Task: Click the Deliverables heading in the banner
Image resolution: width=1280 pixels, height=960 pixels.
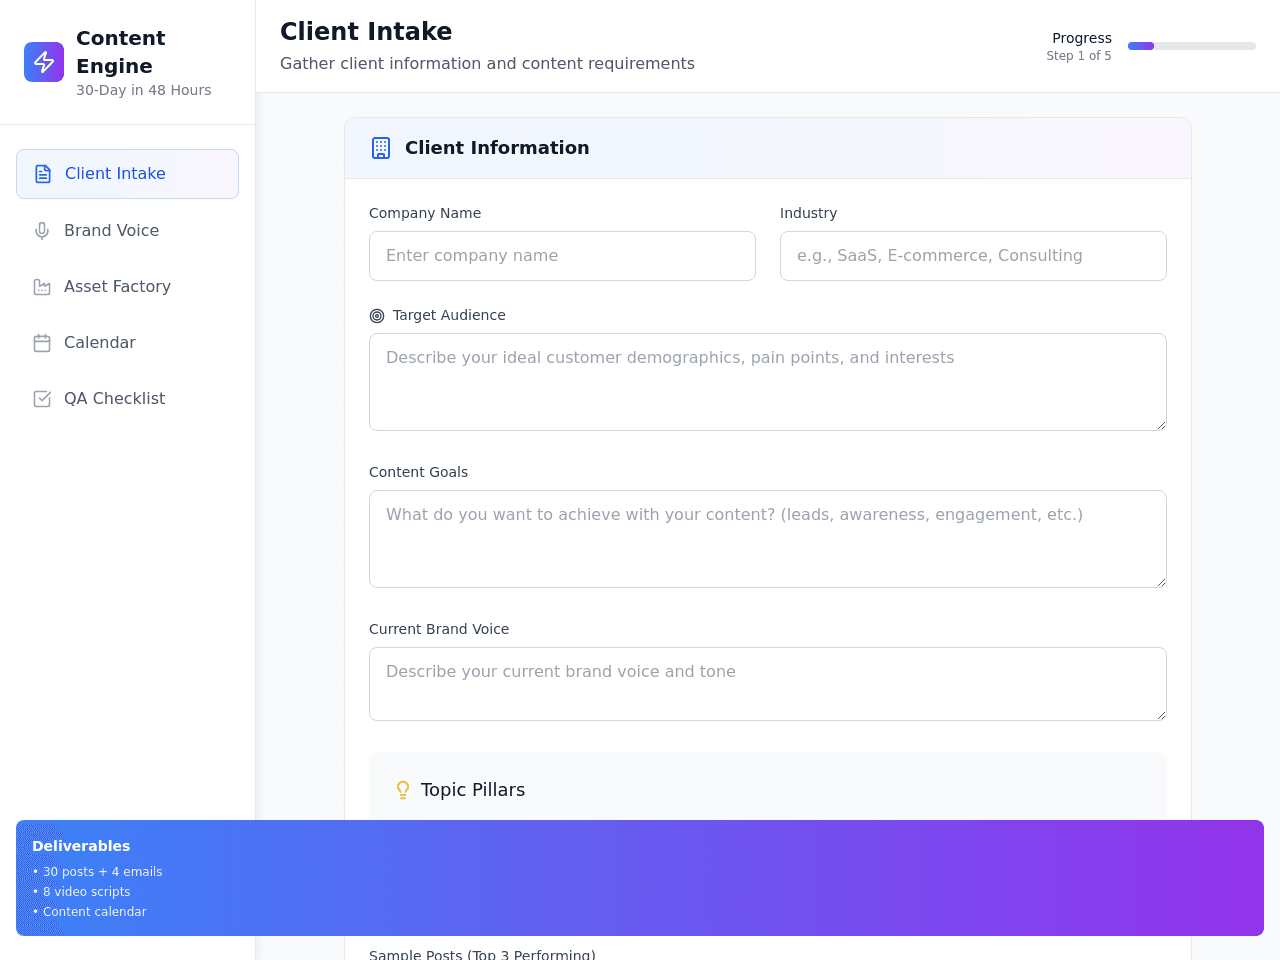Action: (x=81, y=846)
